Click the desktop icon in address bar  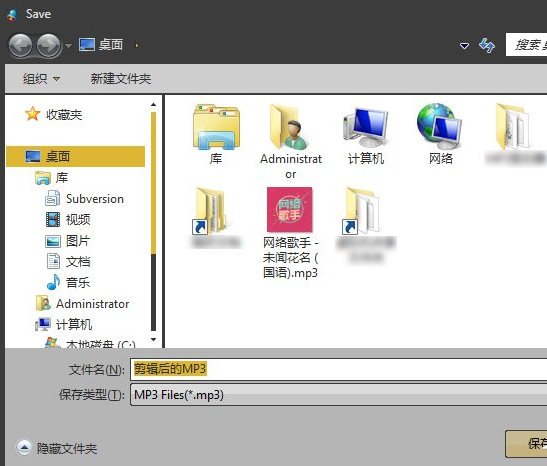point(87,45)
